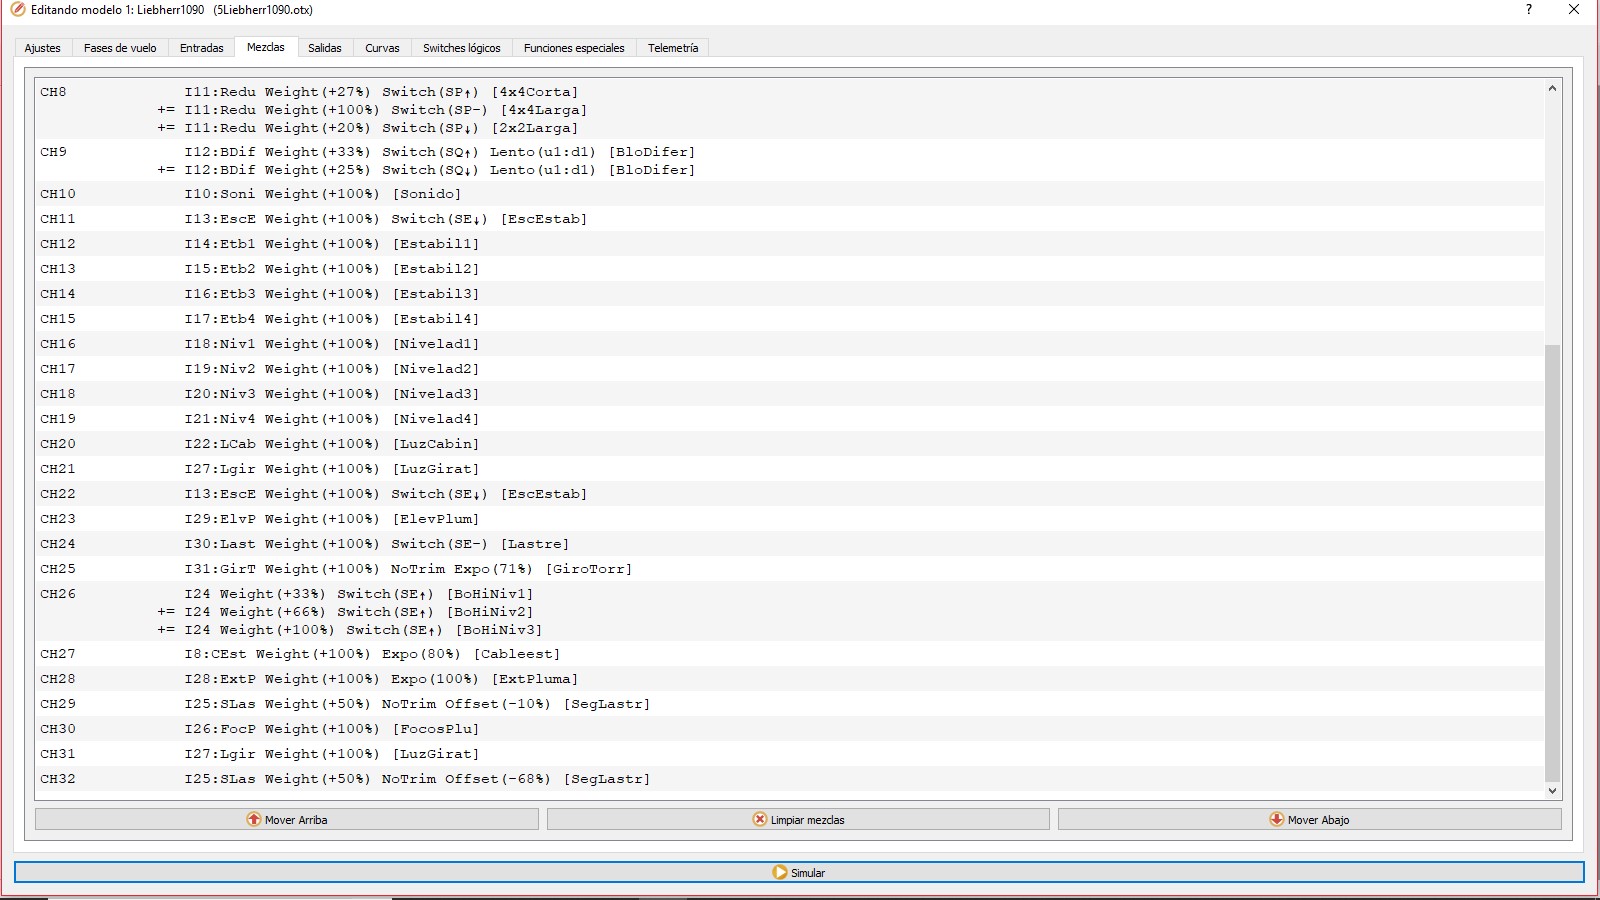1600x900 pixels.
Task: Click the help question mark in title bar
Action: tap(1528, 10)
